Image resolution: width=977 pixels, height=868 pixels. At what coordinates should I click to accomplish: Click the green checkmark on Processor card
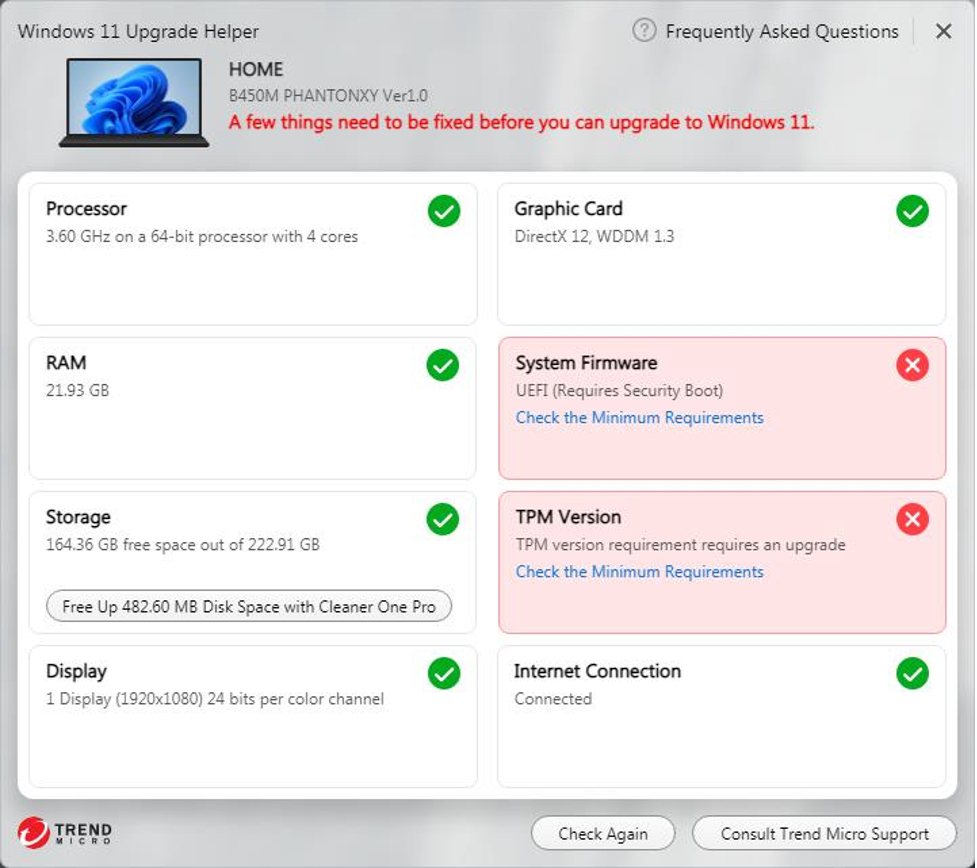click(x=444, y=211)
